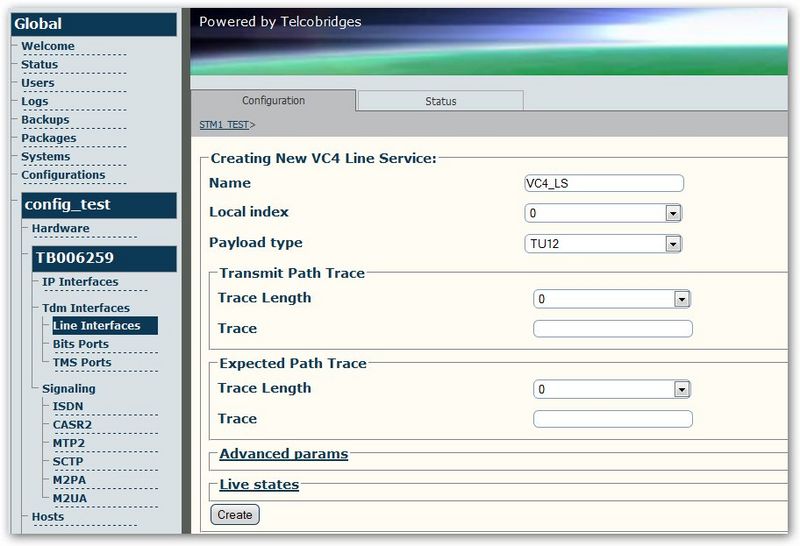
Task: Click the Transmit Path Trace input field
Action: coord(613,329)
